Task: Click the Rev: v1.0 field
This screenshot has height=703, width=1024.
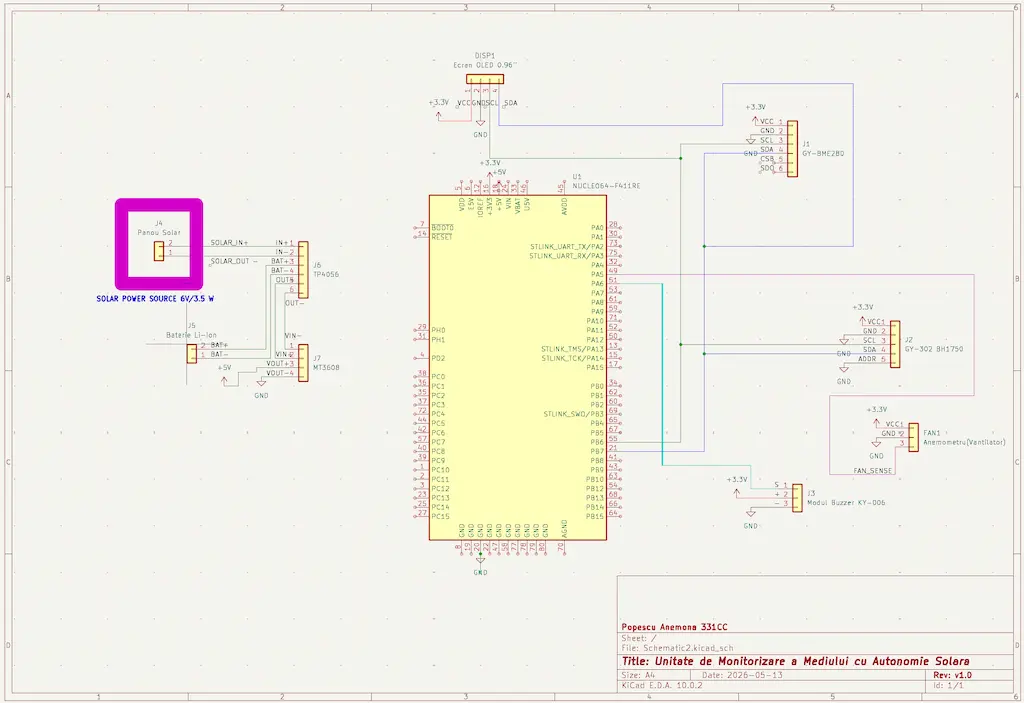Action: [952, 676]
